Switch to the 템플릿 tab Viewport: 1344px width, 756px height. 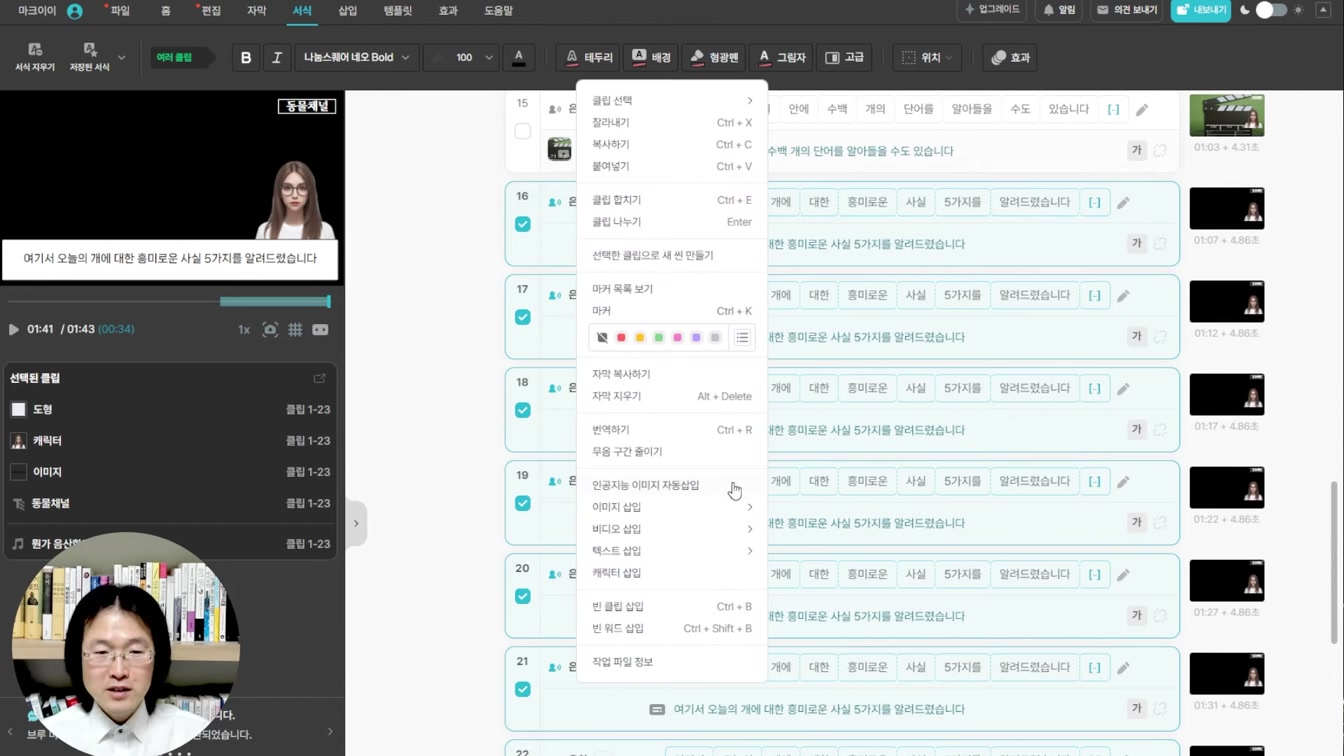click(398, 11)
